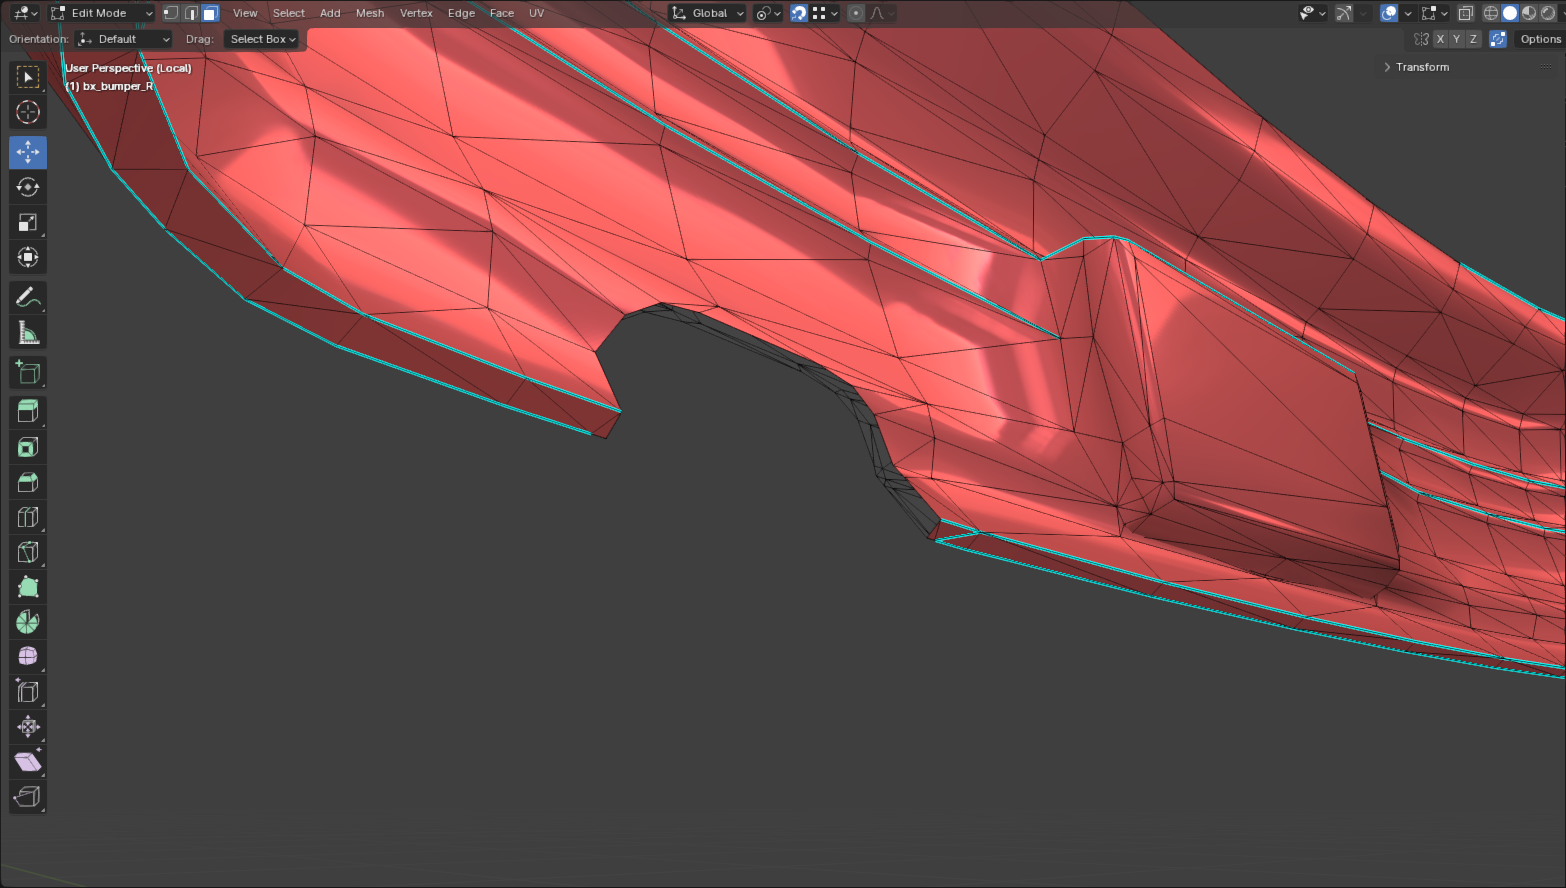
Task: Open the Orientation Default dropdown
Action: coord(124,39)
